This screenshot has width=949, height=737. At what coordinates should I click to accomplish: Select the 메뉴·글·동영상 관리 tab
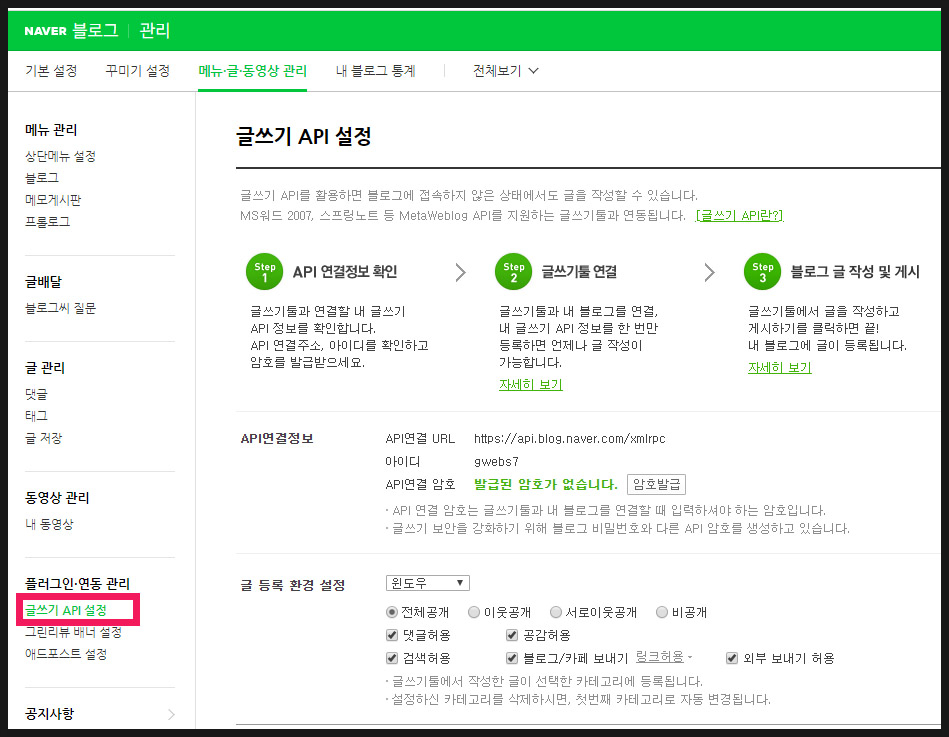(x=252, y=71)
